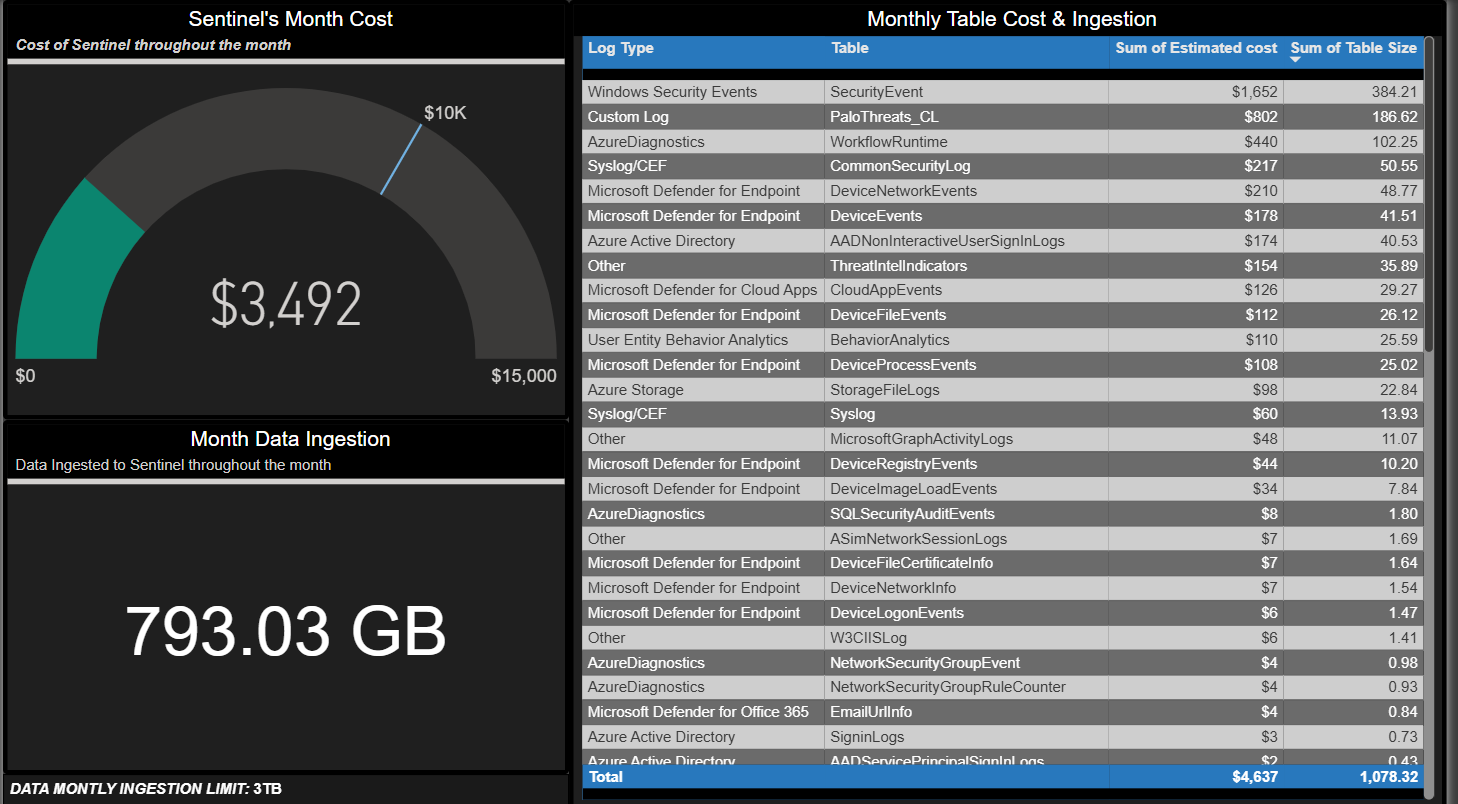Select the Sentinel's Month Cost title
The image size is (1458, 804).
pyautogui.click(x=291, y=19)
